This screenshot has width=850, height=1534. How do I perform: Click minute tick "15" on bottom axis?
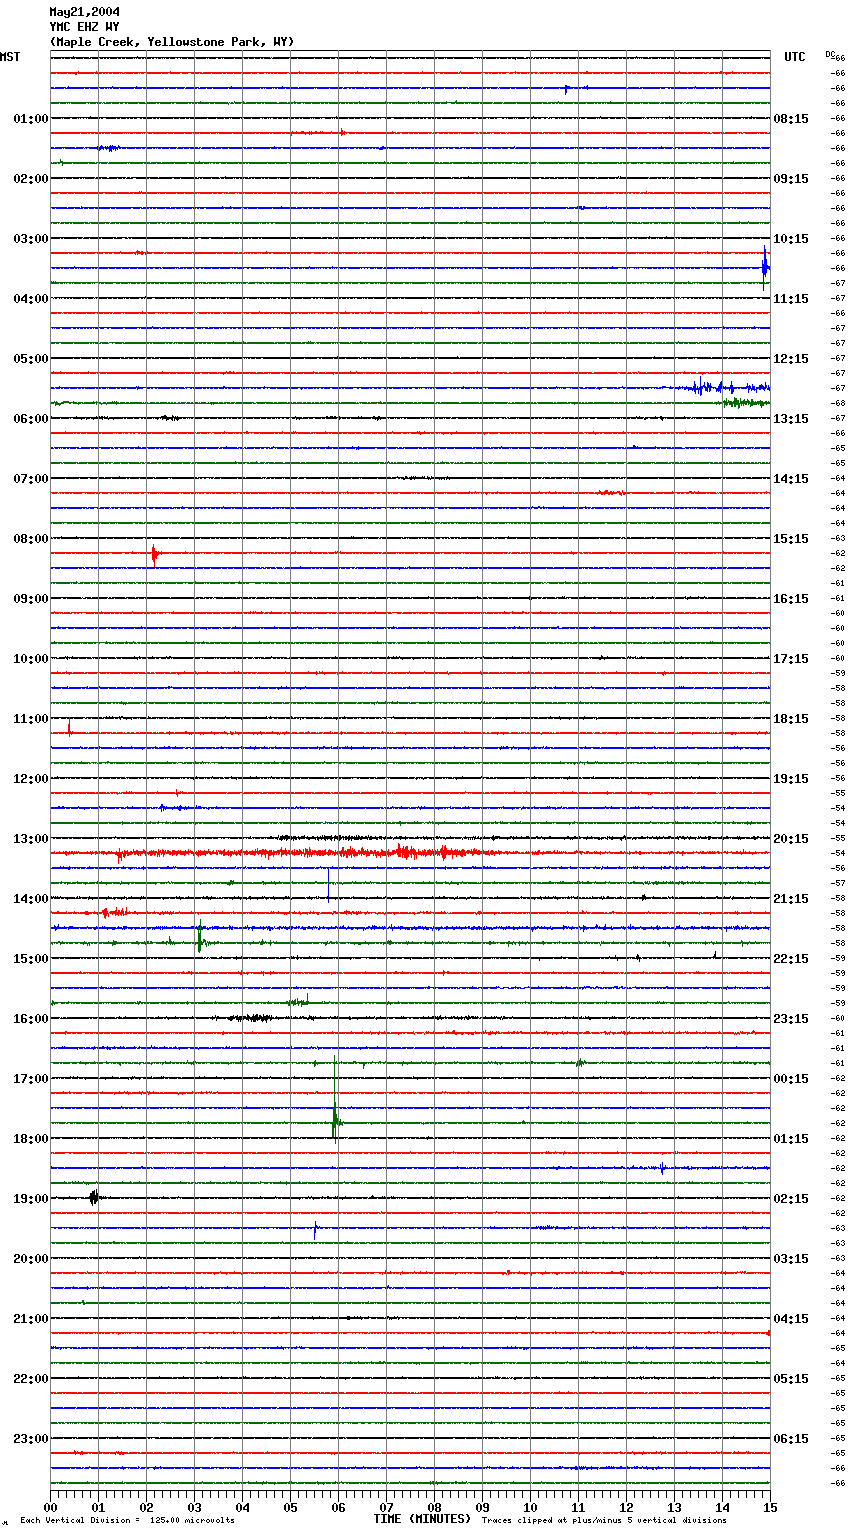pos(770,1507)
